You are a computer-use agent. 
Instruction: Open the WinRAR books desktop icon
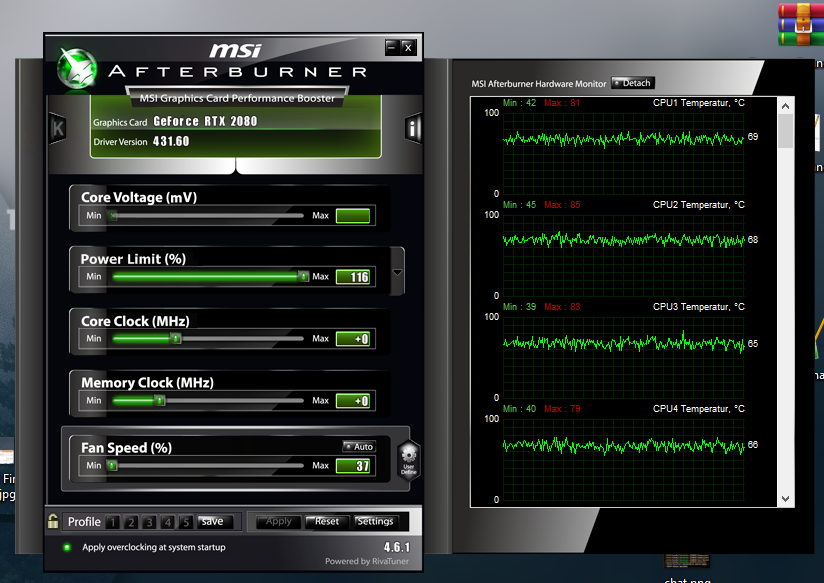(x=801, y=24)
